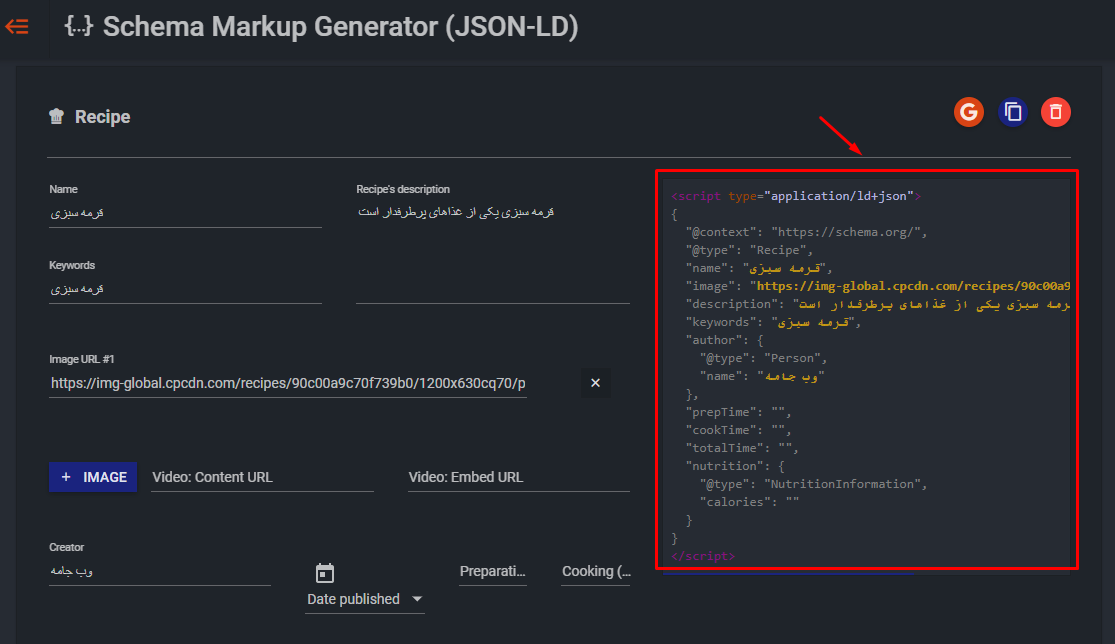Click the "@context" schema.org code line
This screenshot has height=644, width=1115.
[x=806, y=232]
